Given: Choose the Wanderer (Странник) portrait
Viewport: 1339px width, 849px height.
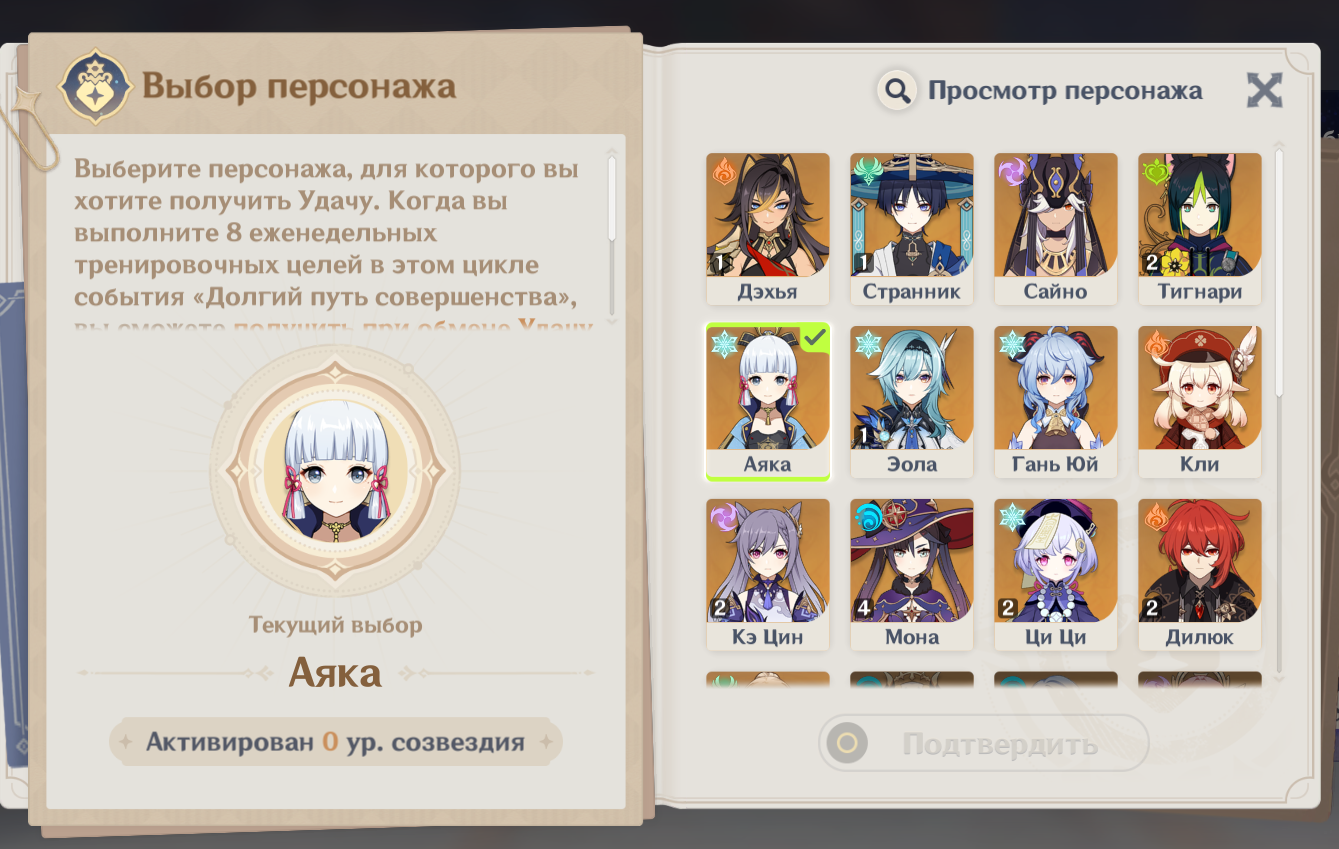Looking at the screenshot, I should (911, 229).
